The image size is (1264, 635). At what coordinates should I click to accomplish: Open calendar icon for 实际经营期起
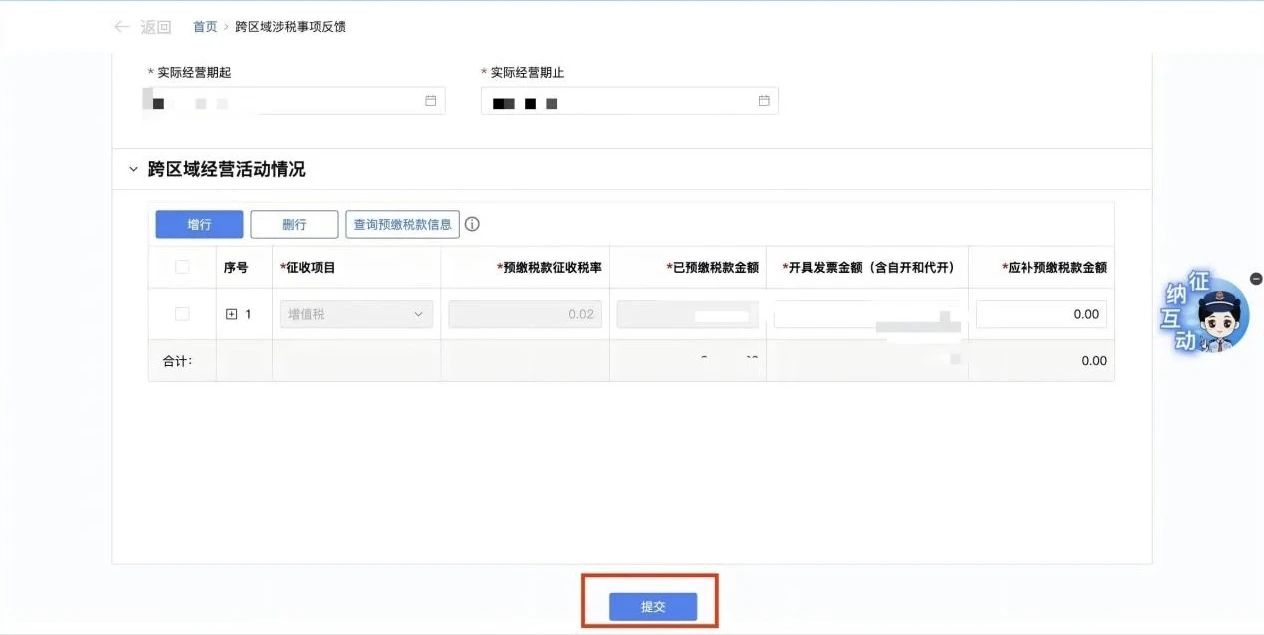pos(431,100)
